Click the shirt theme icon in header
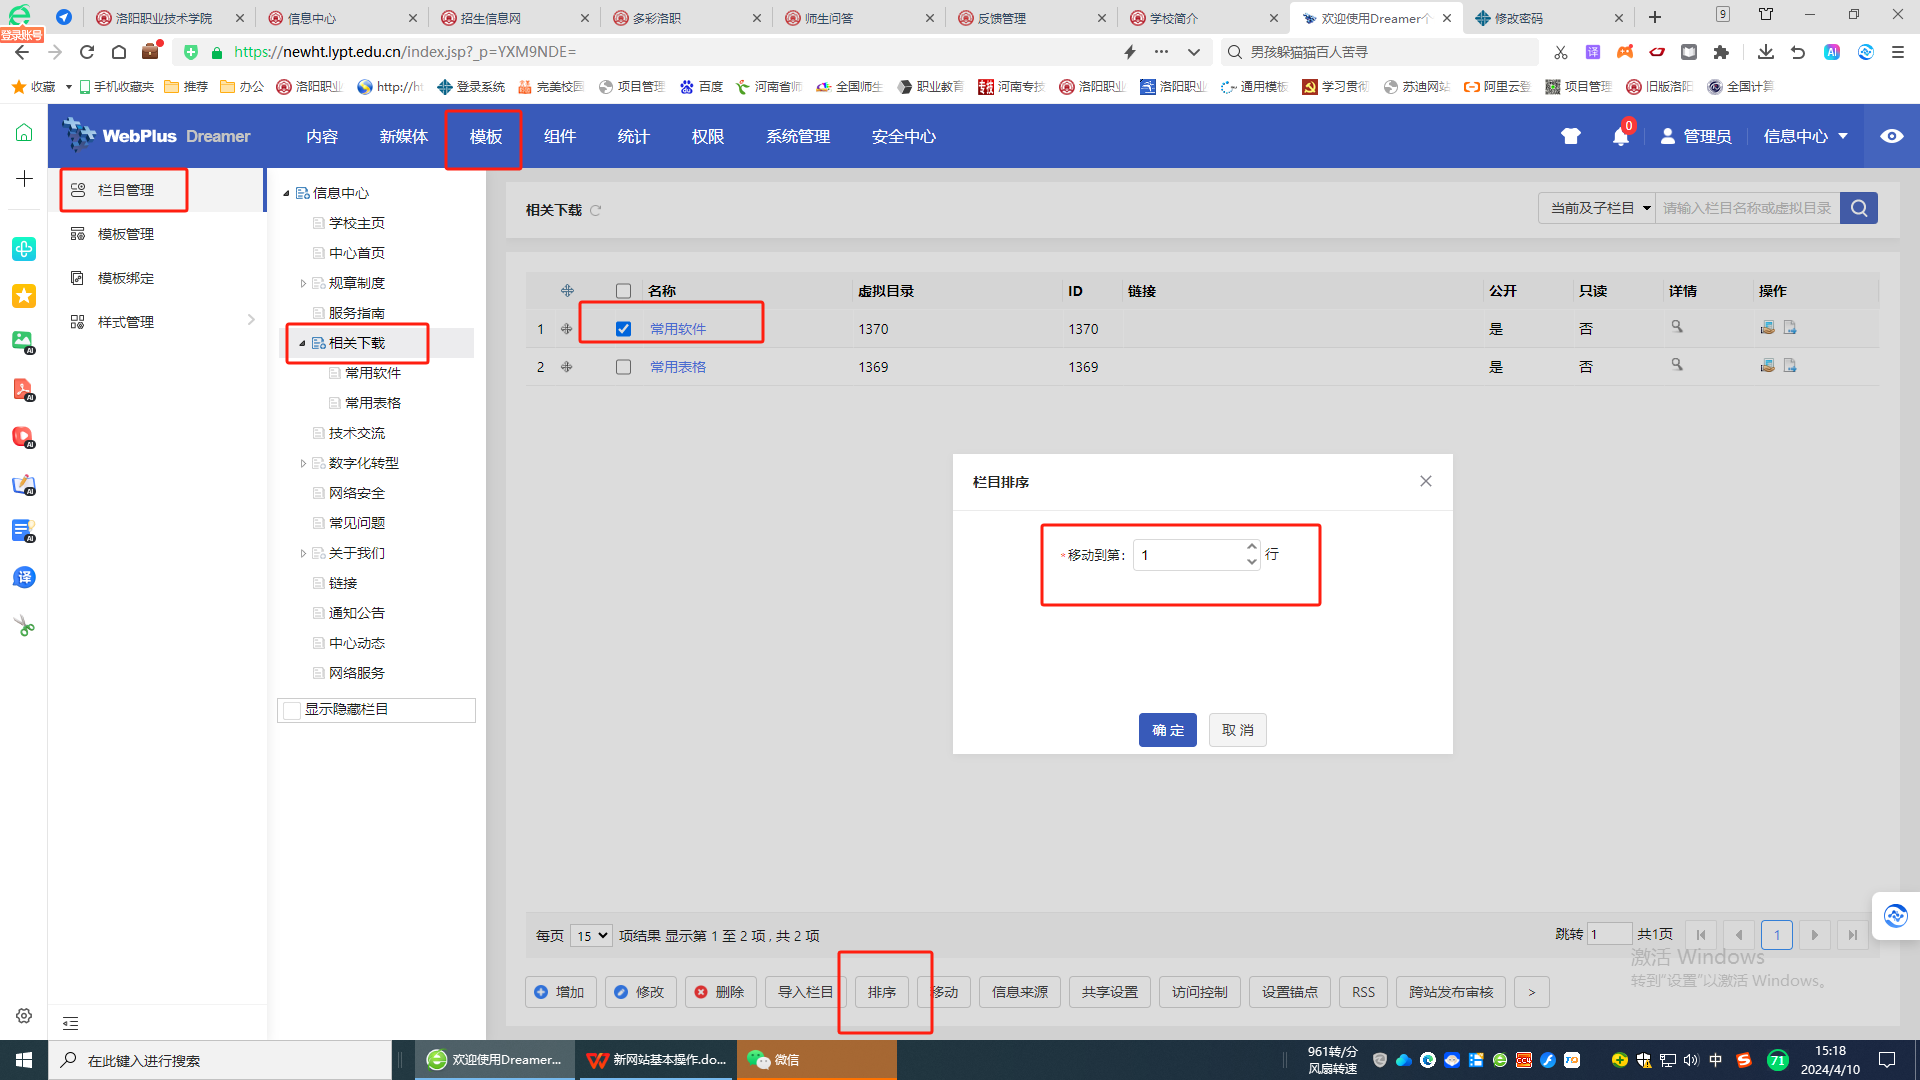 pos(1571,137)
